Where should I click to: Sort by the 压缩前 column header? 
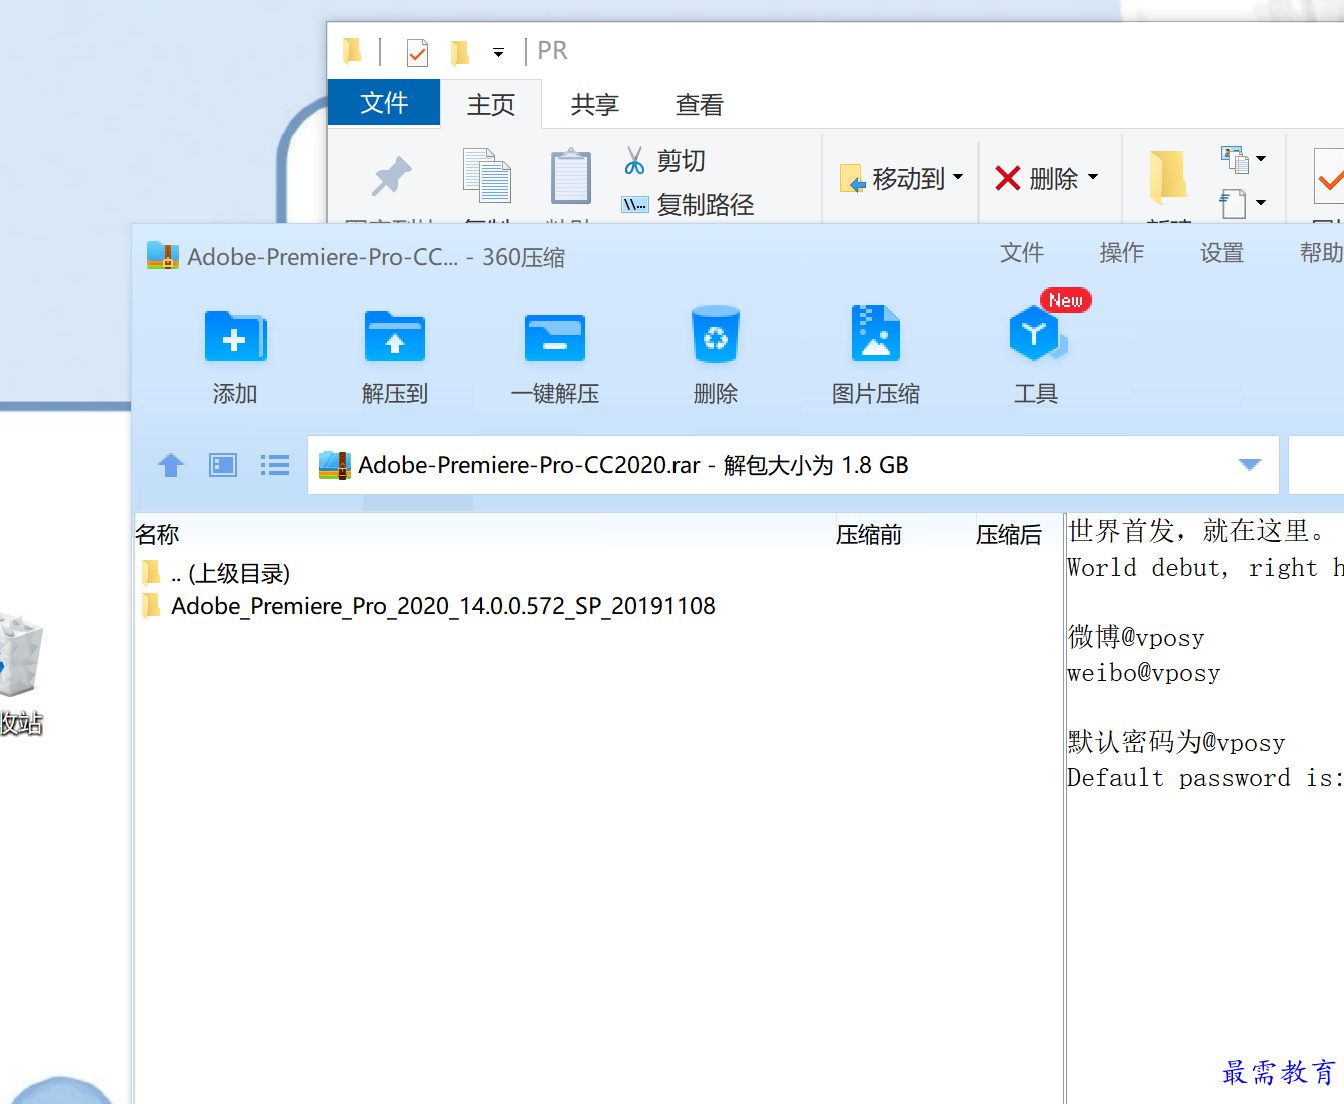(869, 535)
